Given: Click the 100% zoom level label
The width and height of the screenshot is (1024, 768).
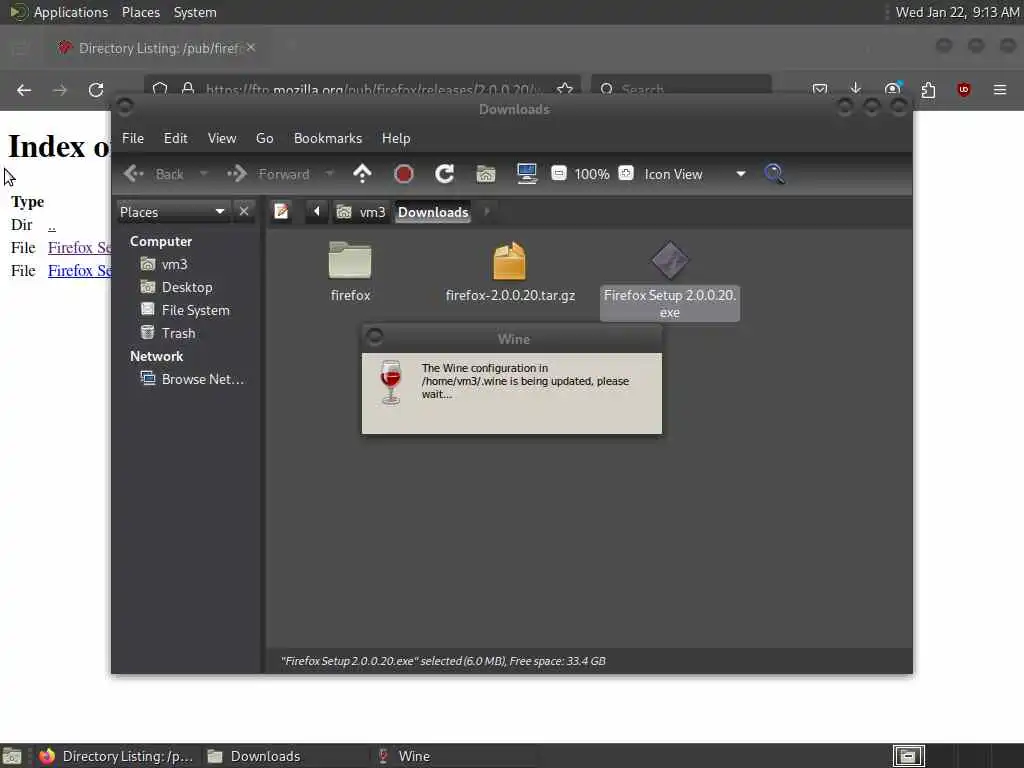Looking at the screenshot, I should (592, 174).
